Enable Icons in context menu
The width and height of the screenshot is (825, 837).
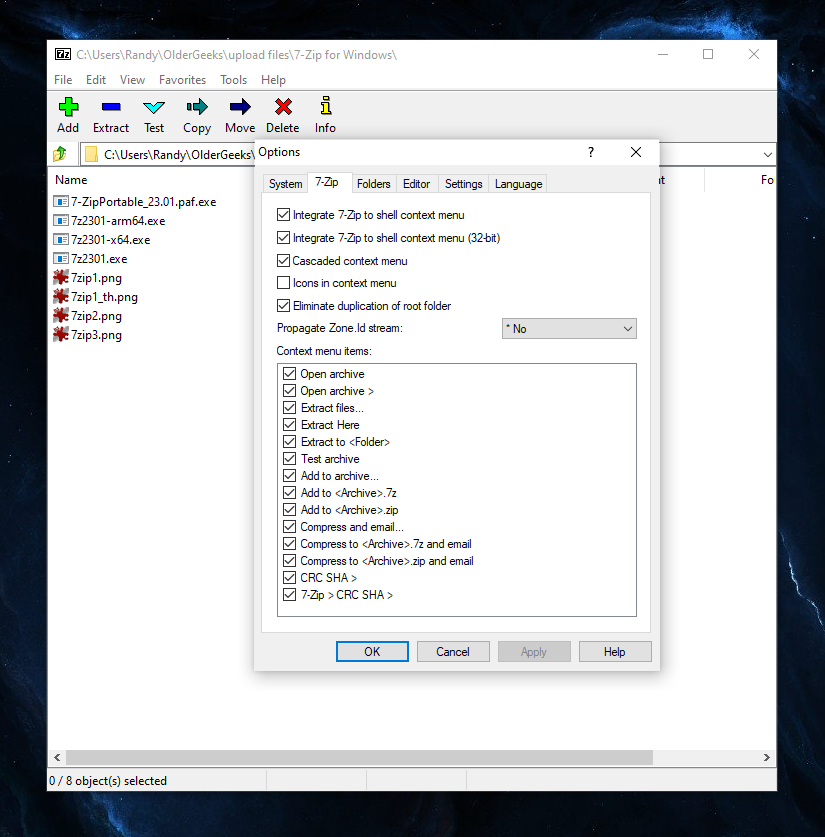click(283, 283)
